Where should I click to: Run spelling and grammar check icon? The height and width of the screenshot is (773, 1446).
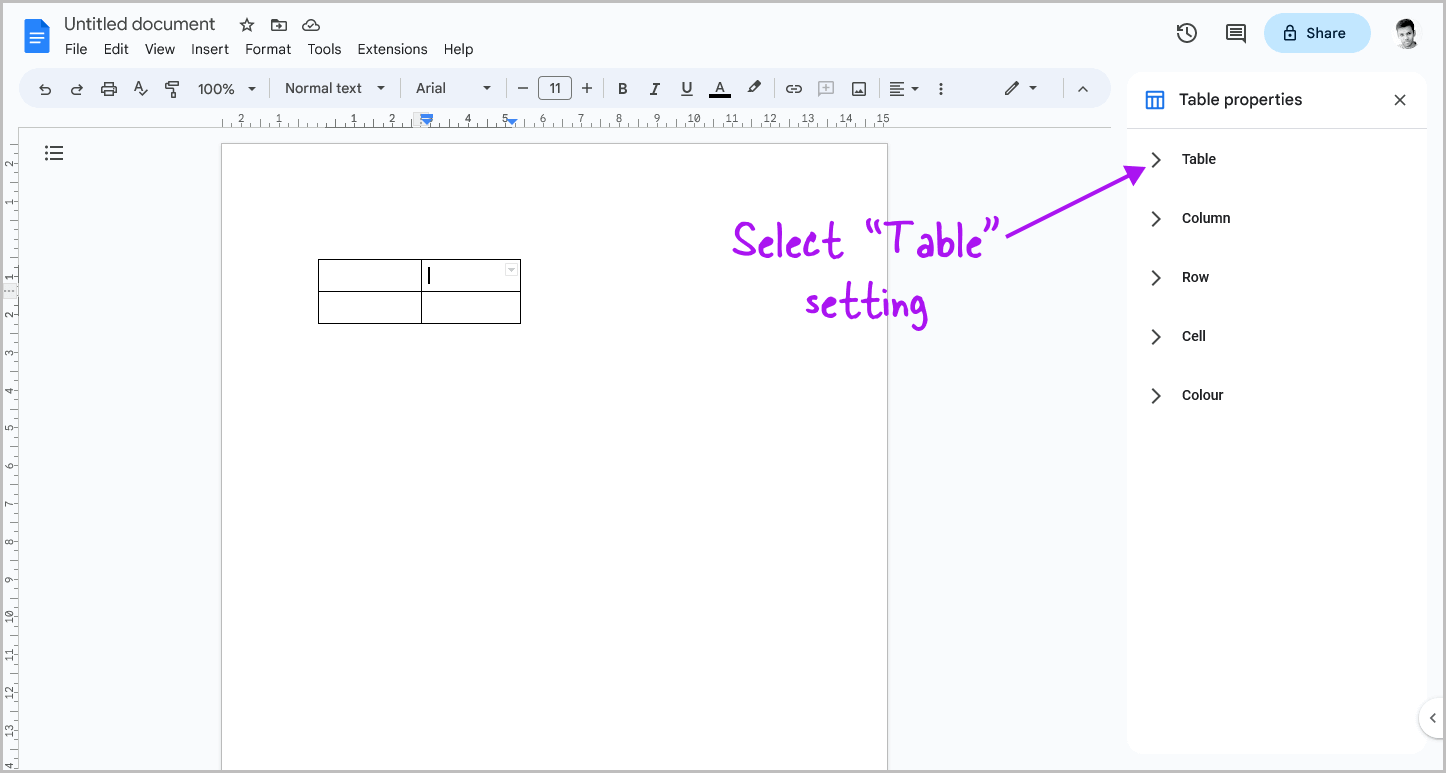coord(141,89)
